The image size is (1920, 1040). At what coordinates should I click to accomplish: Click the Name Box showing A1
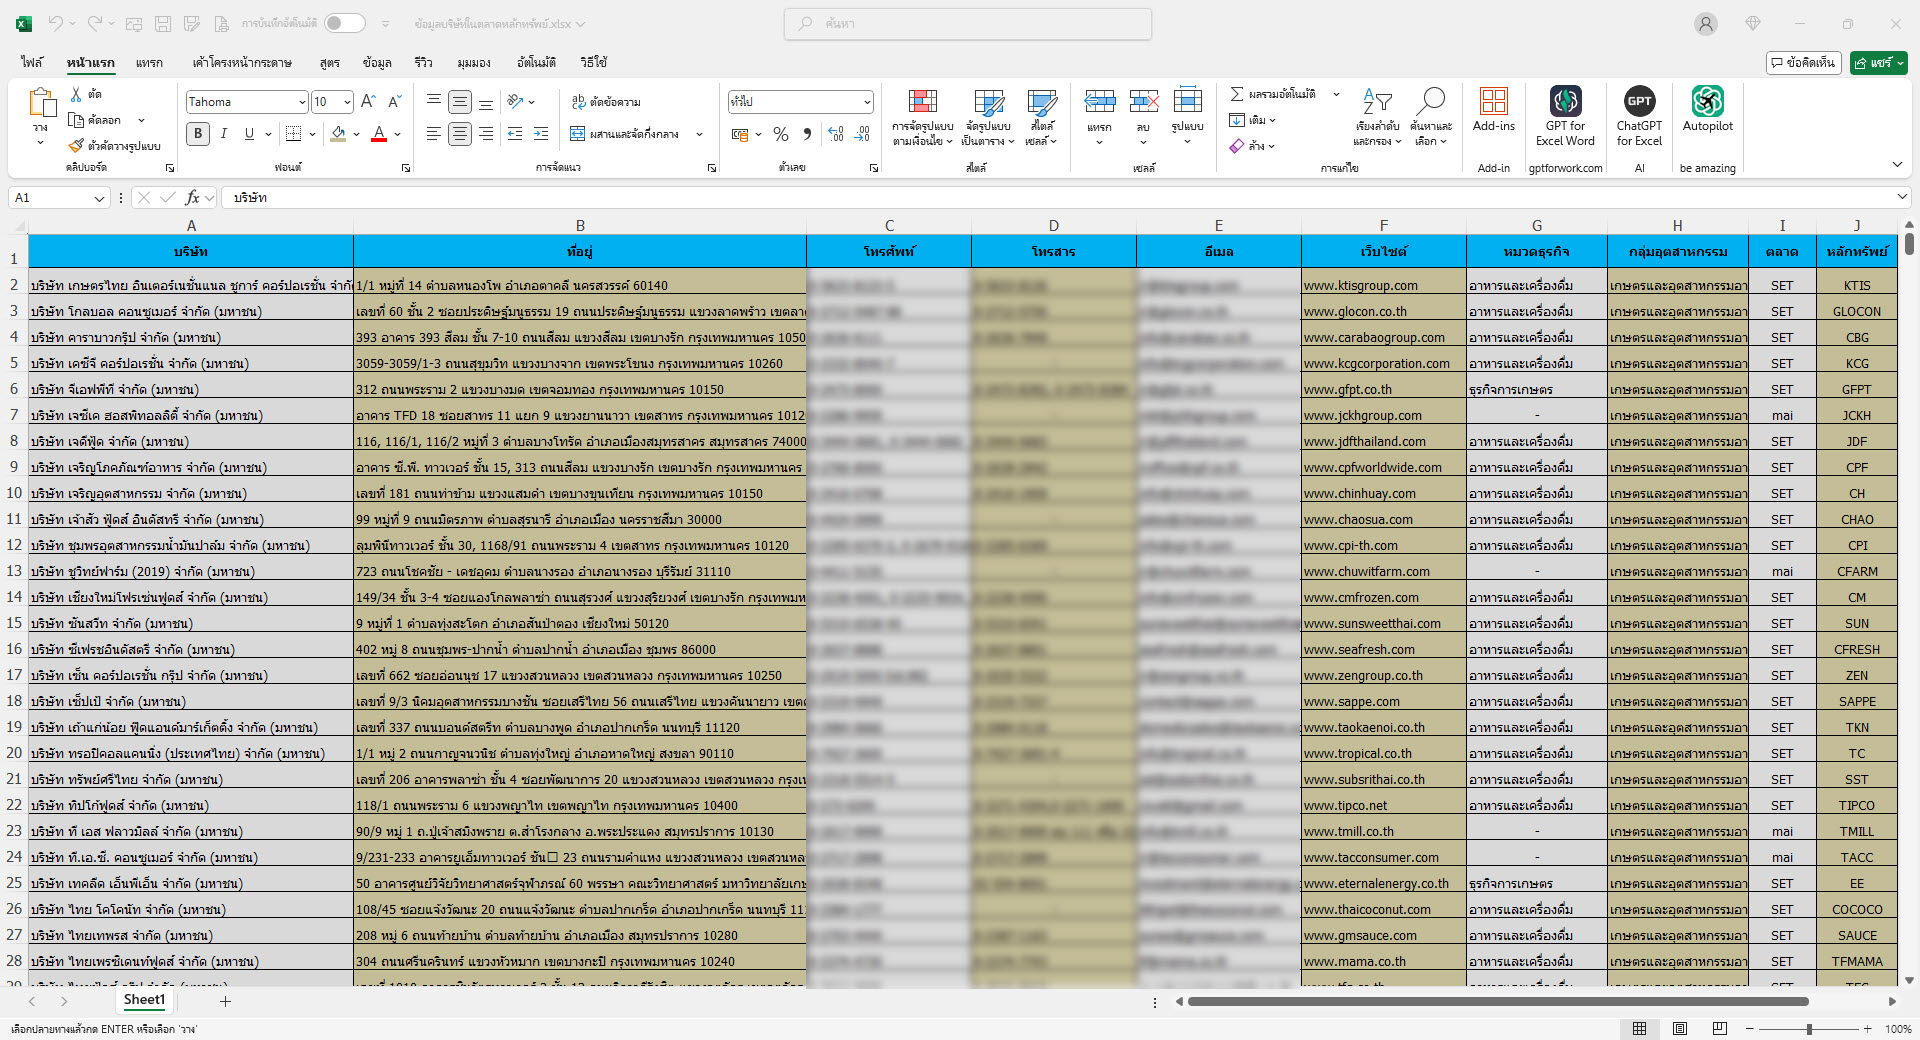tap(58, 198)
